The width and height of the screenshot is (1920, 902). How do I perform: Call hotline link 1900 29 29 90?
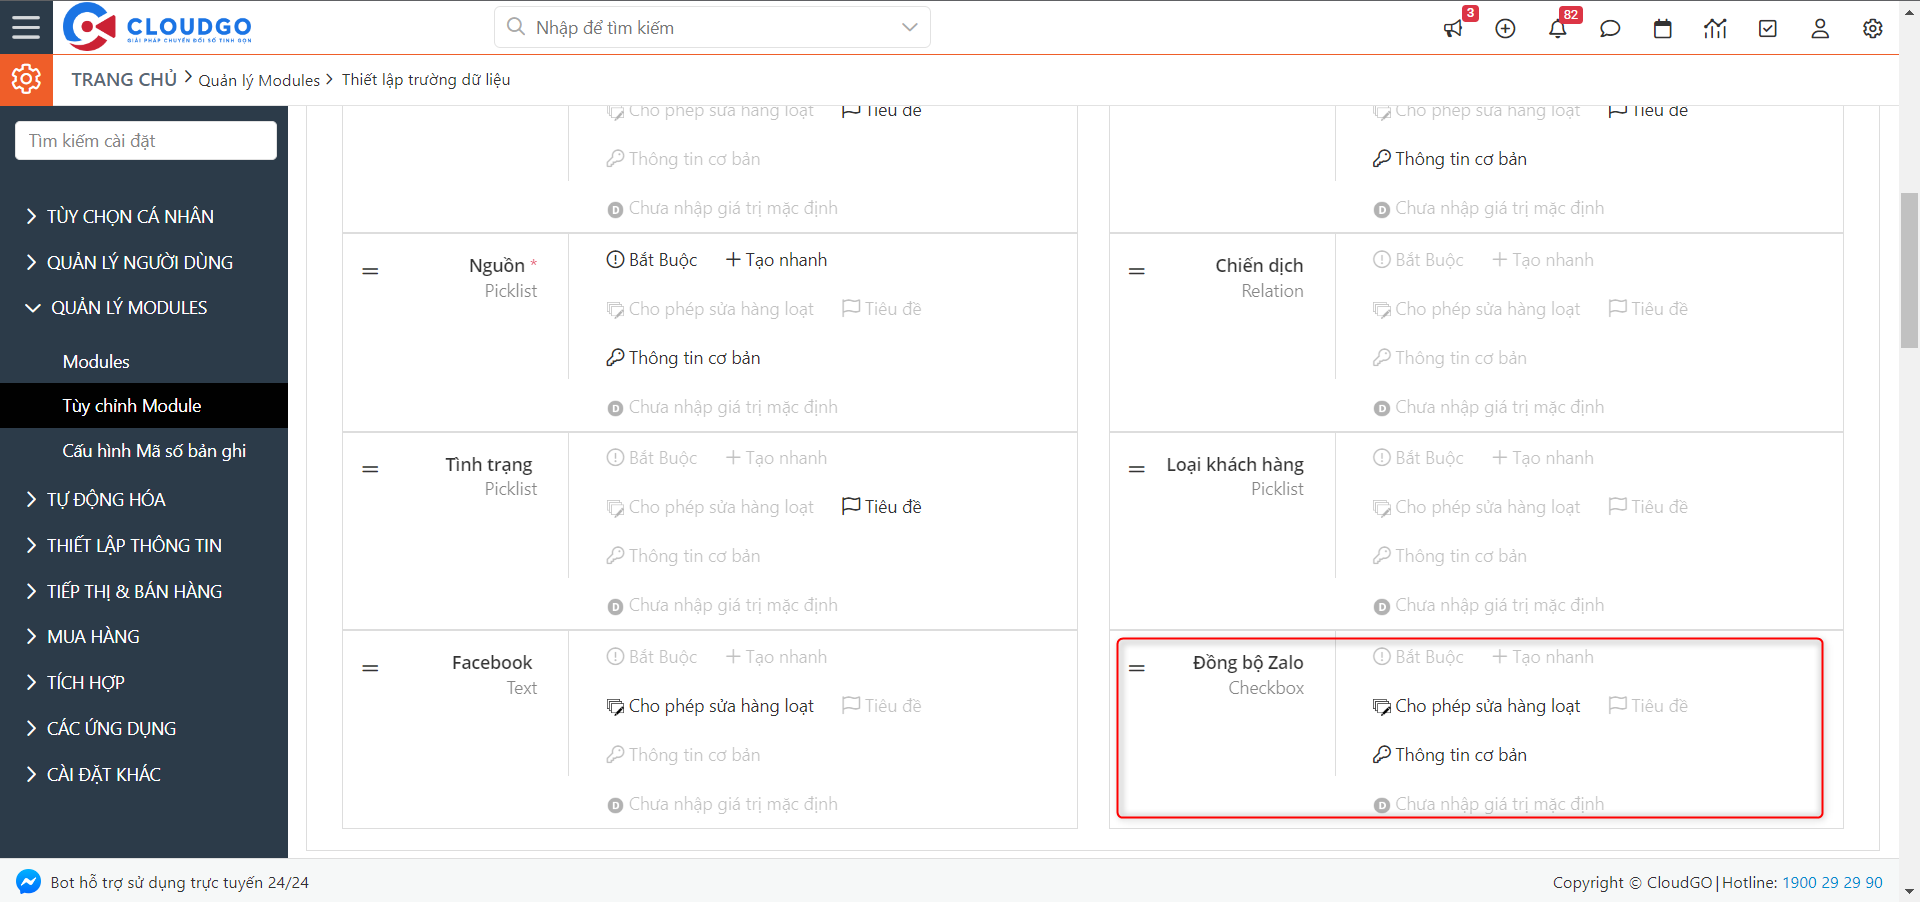(1832, 882)
